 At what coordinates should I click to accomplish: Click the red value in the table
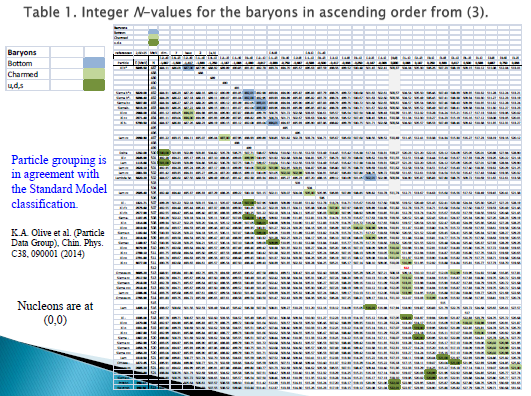(x=406, y=268)
